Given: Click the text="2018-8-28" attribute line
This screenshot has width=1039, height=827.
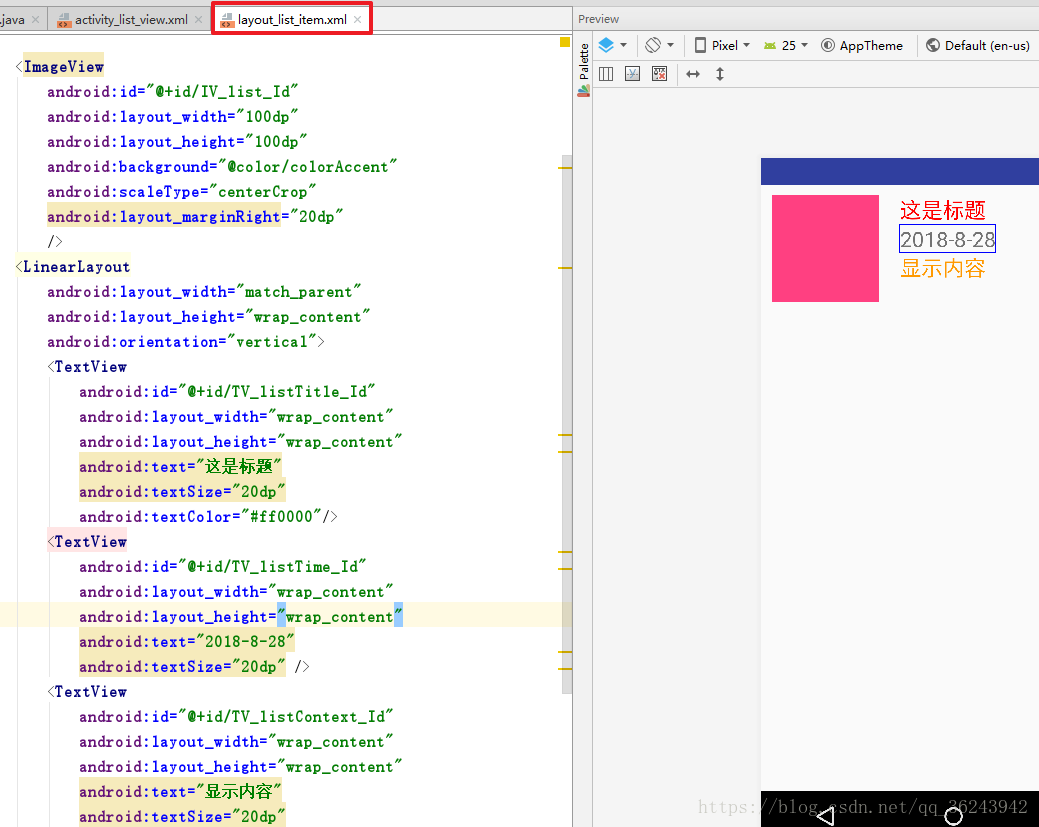Looking at the screenshot, I should click(186, 641).
